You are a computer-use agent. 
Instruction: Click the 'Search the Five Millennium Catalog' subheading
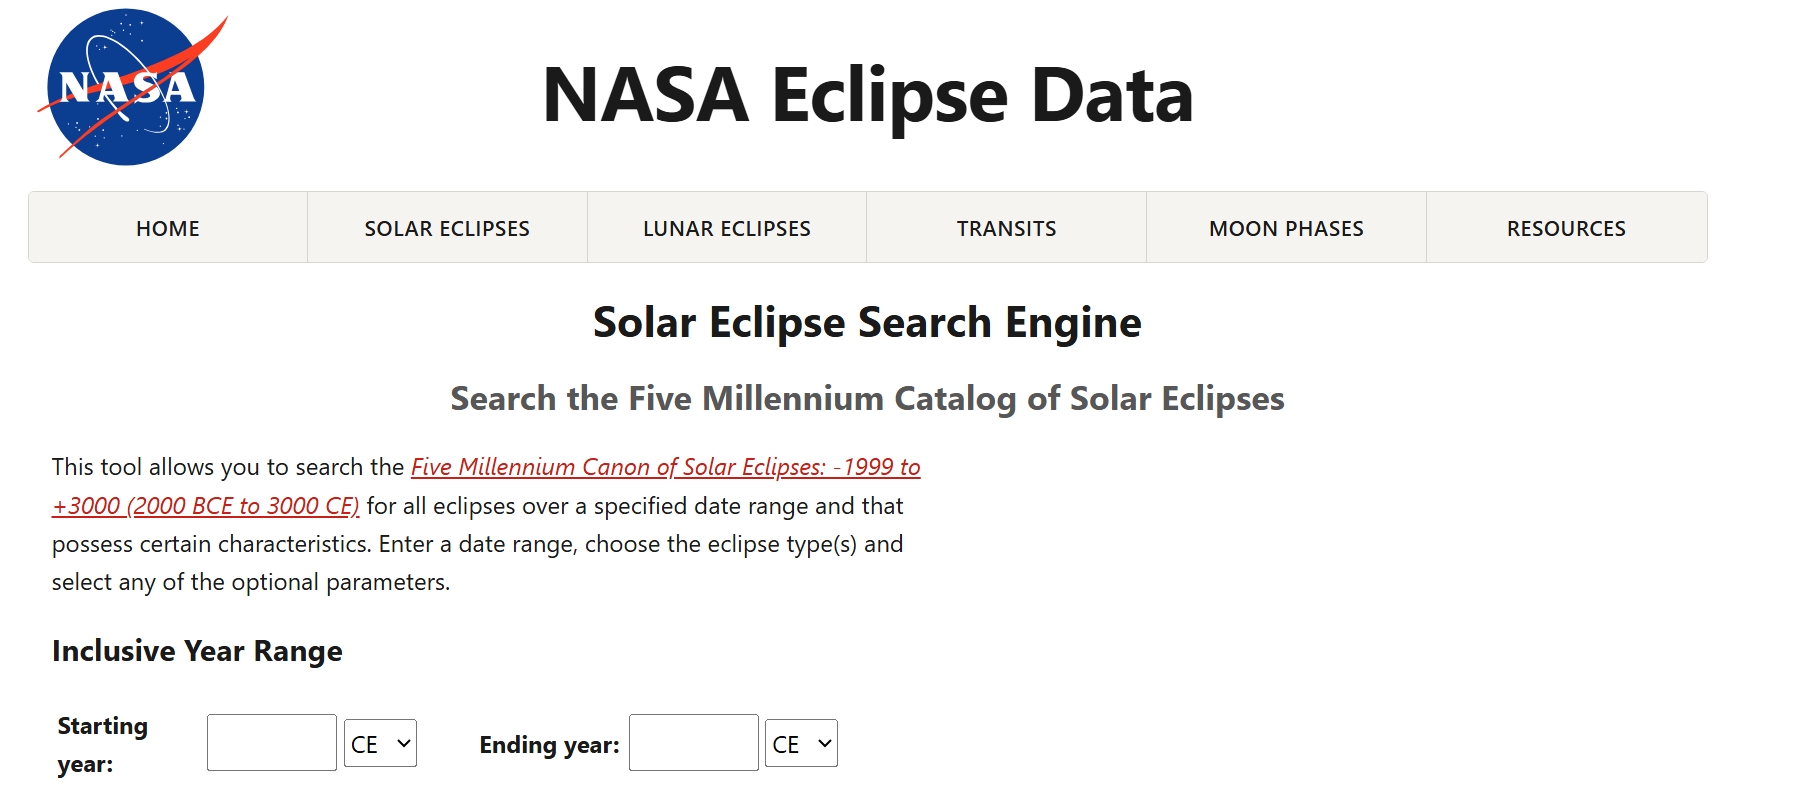coord(867,398)
